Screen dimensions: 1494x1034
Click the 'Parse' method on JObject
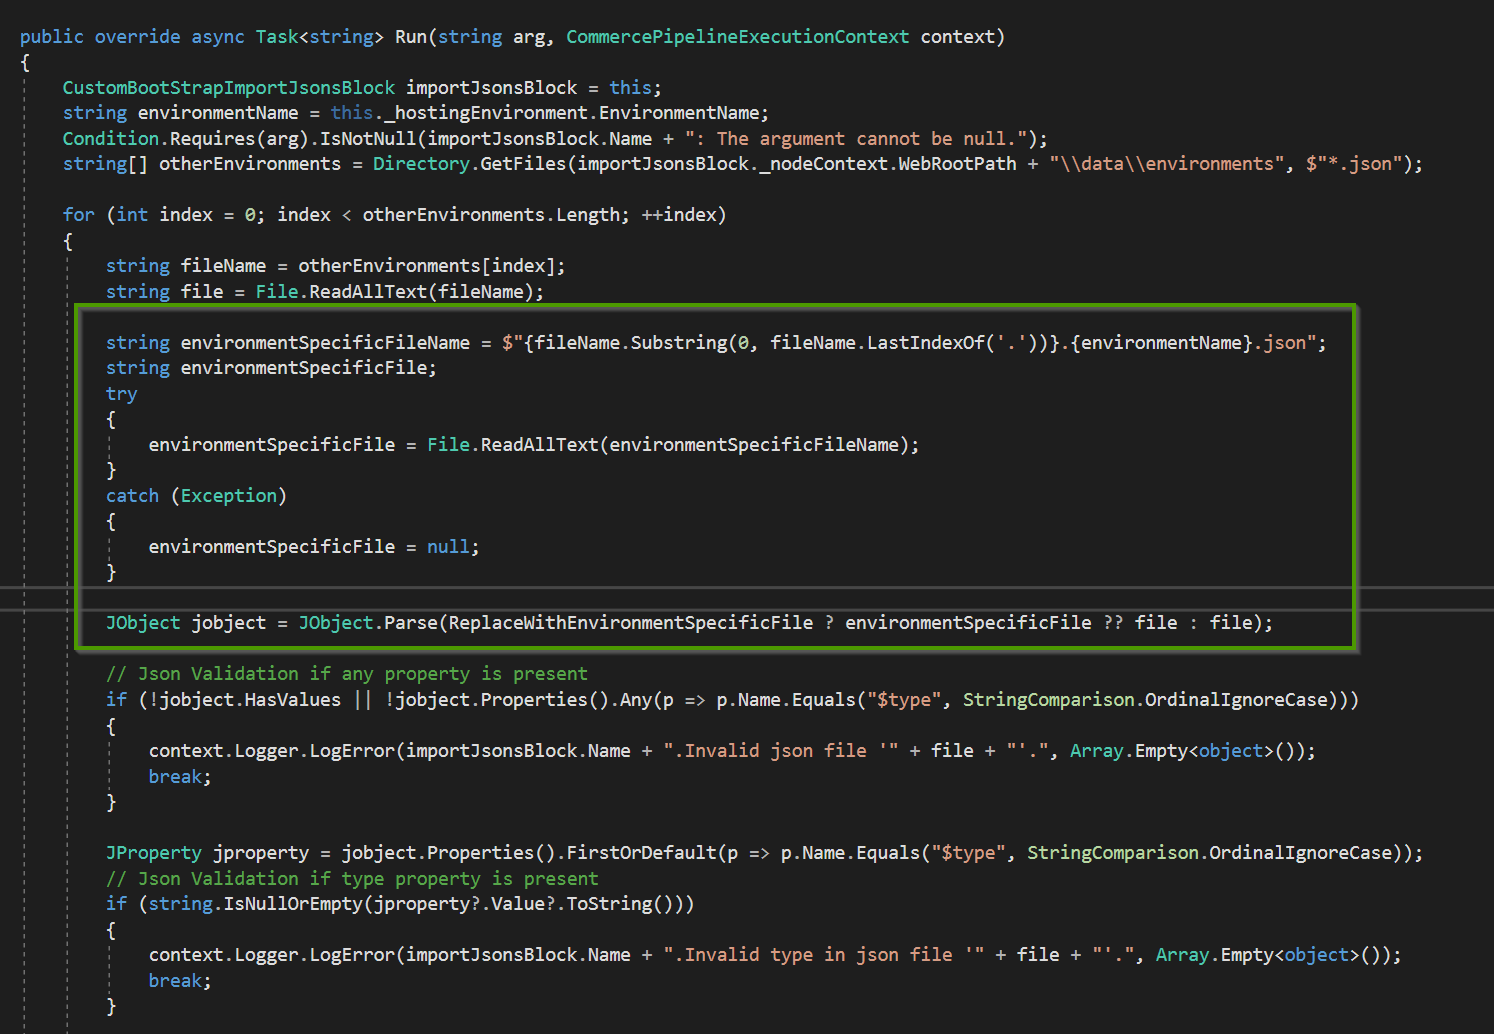(411, 623)
